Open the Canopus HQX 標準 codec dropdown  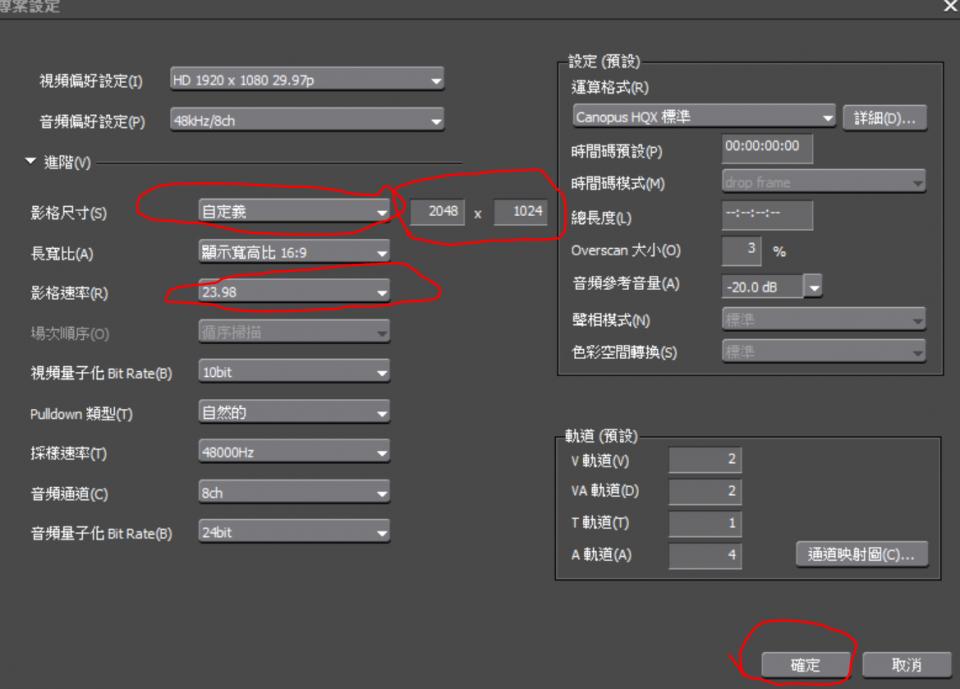coord(704,116)
